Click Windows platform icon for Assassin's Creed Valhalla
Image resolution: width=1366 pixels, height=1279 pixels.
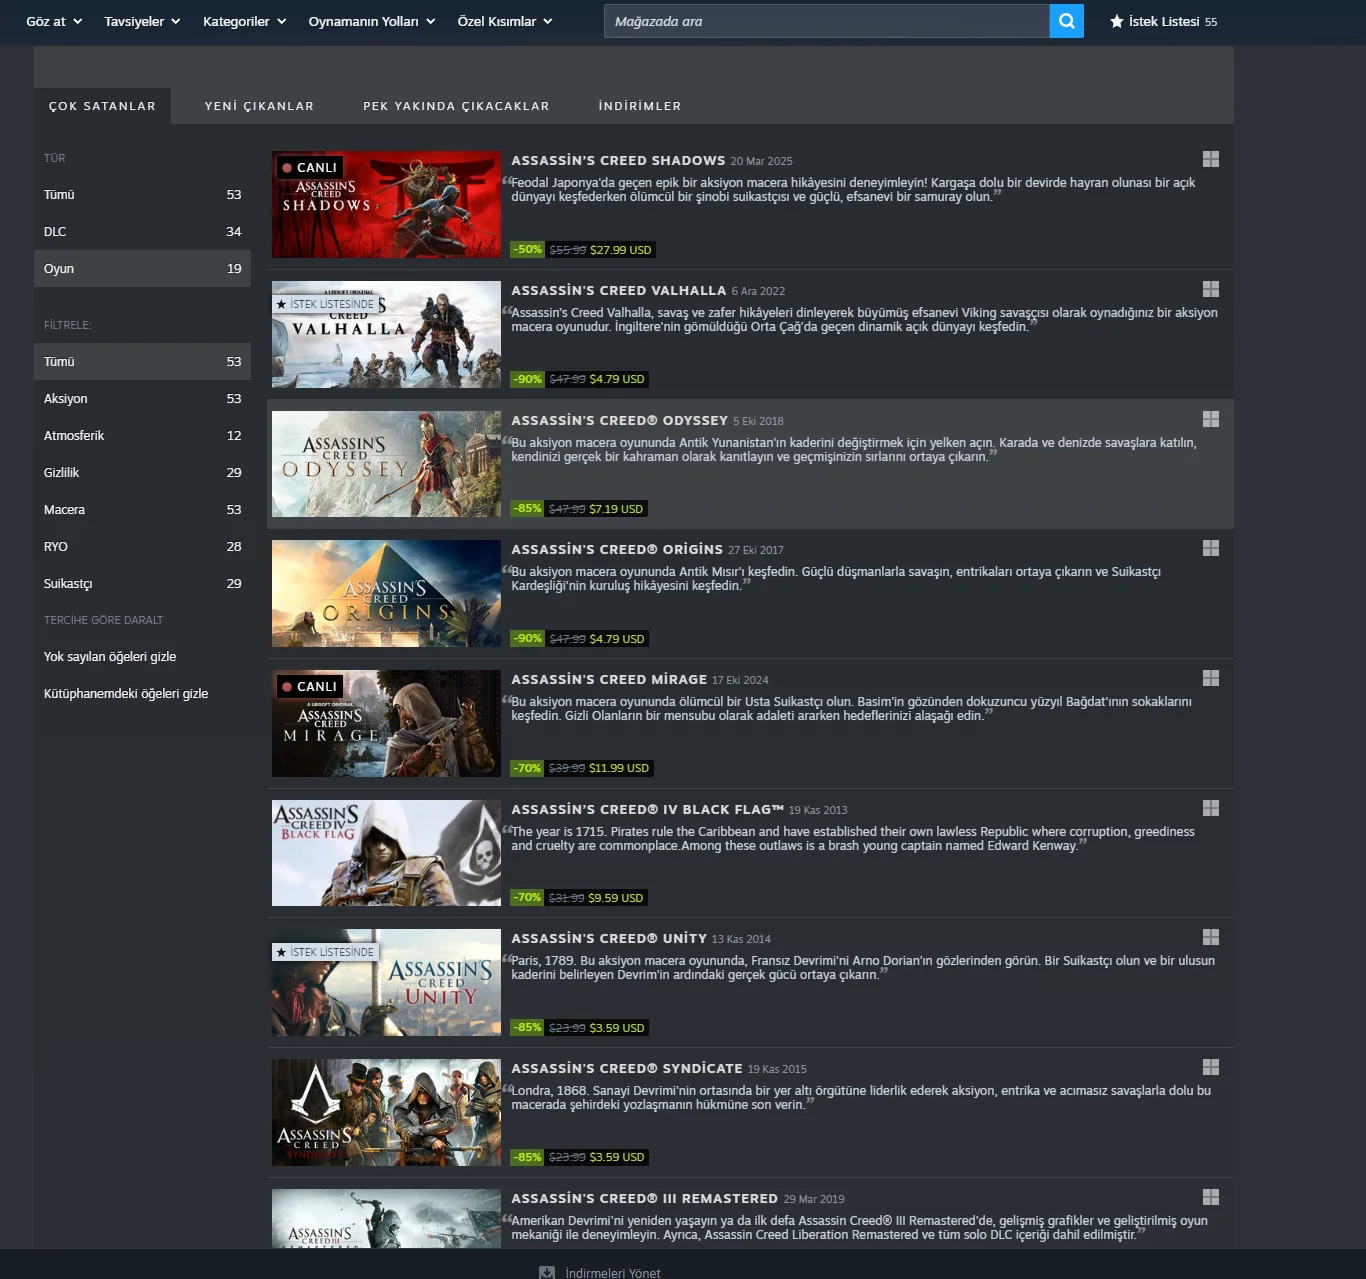click(1211, 289)
